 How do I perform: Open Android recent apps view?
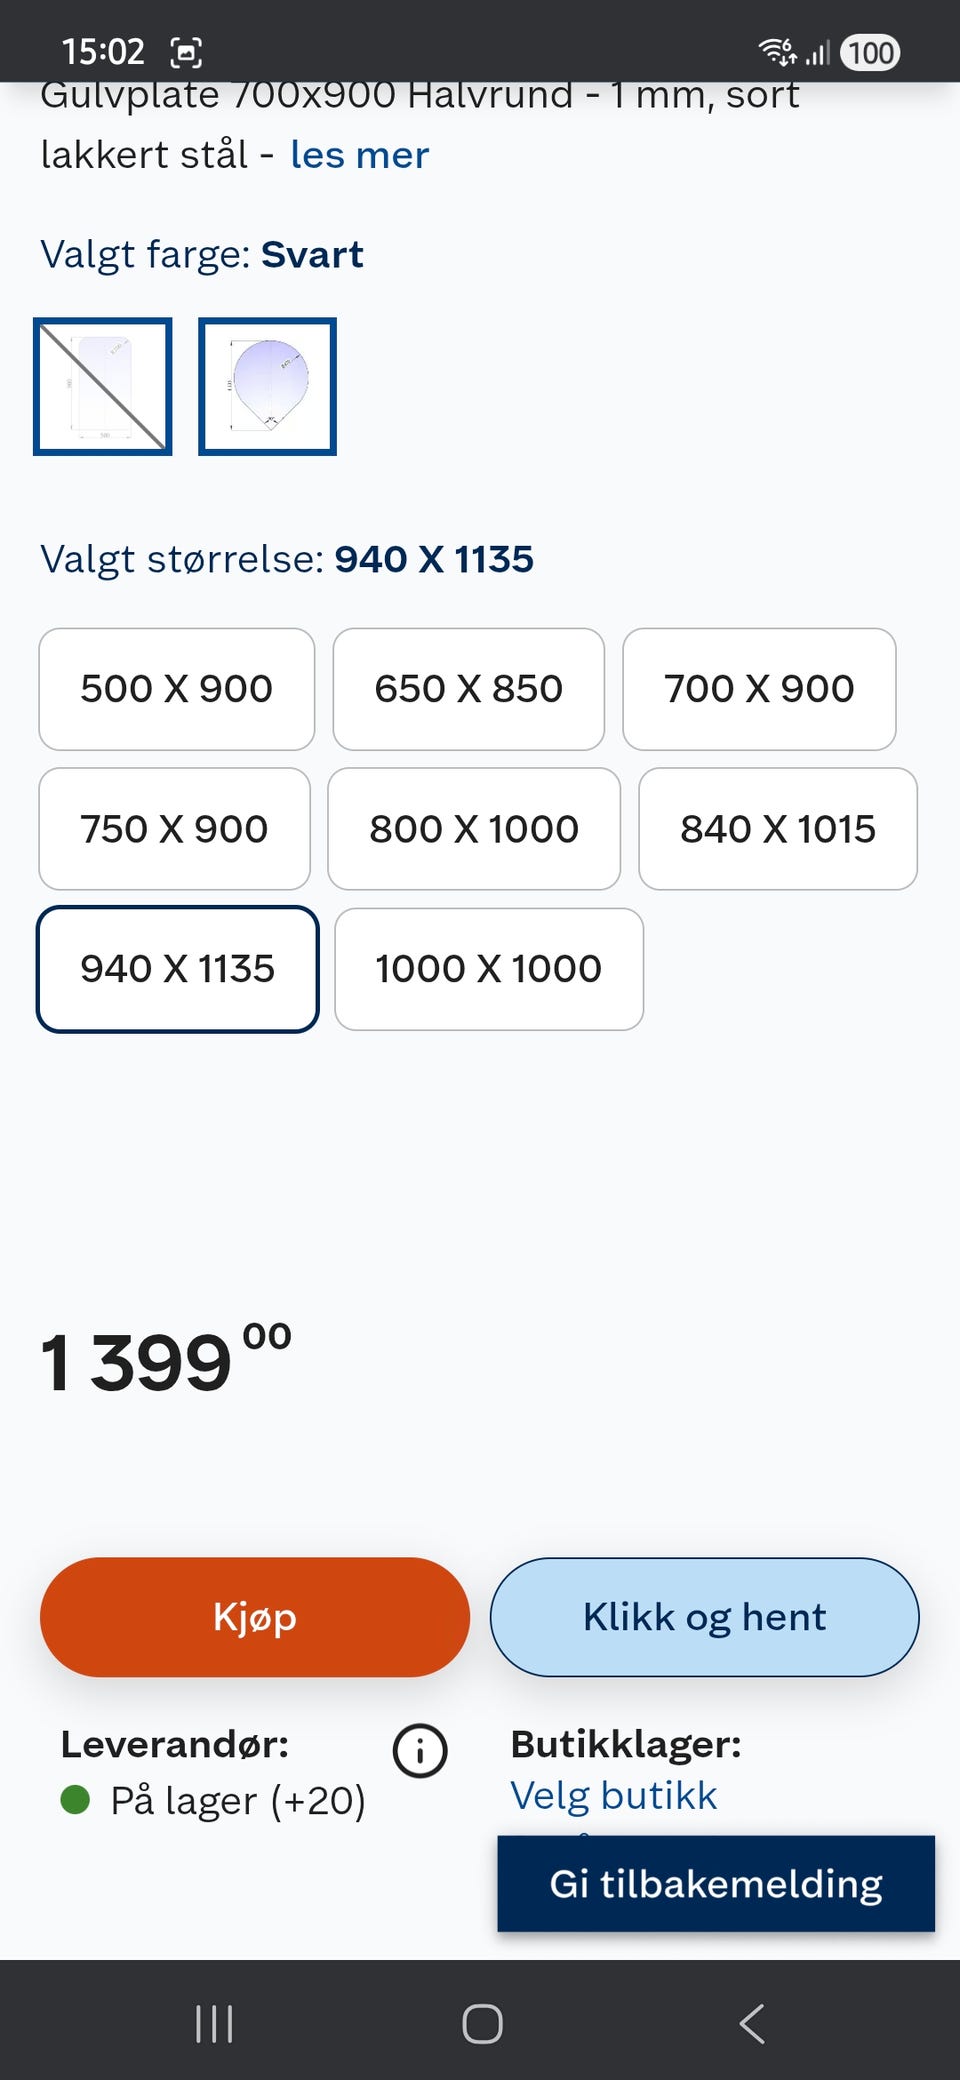pos(214,2023)
